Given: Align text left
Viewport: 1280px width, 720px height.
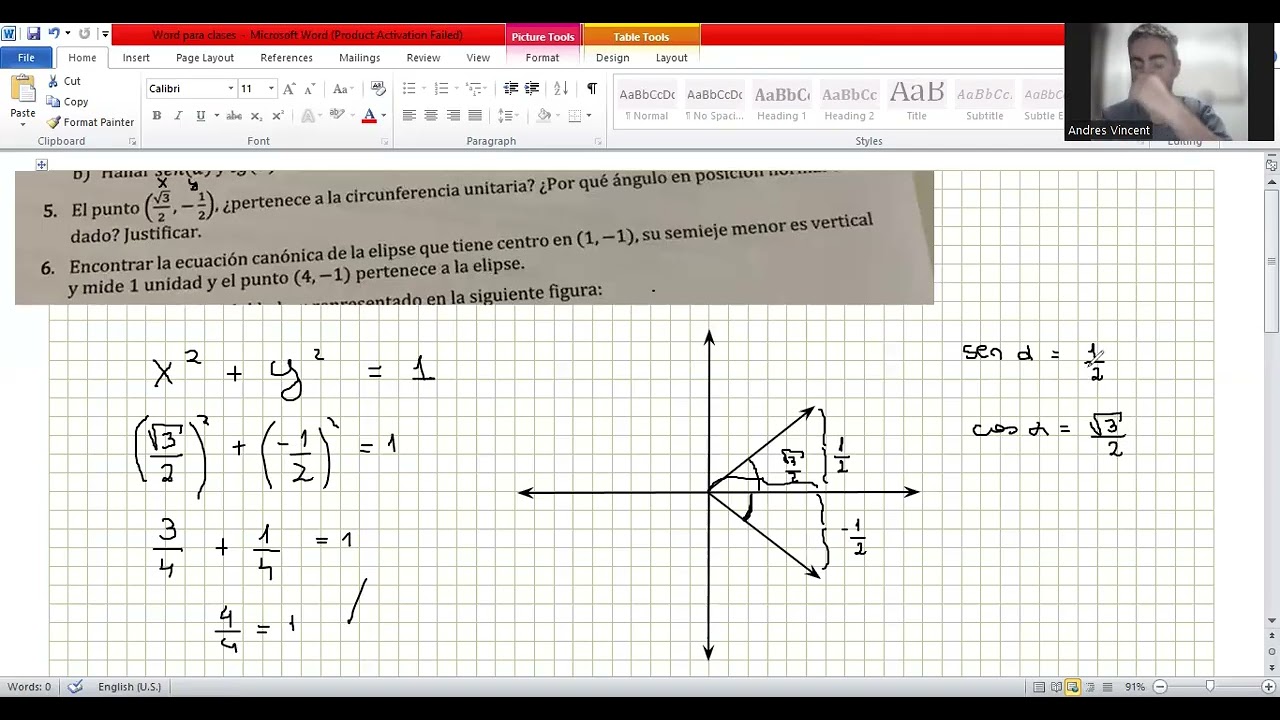Looking at the screenshot, I should (409, 116).
